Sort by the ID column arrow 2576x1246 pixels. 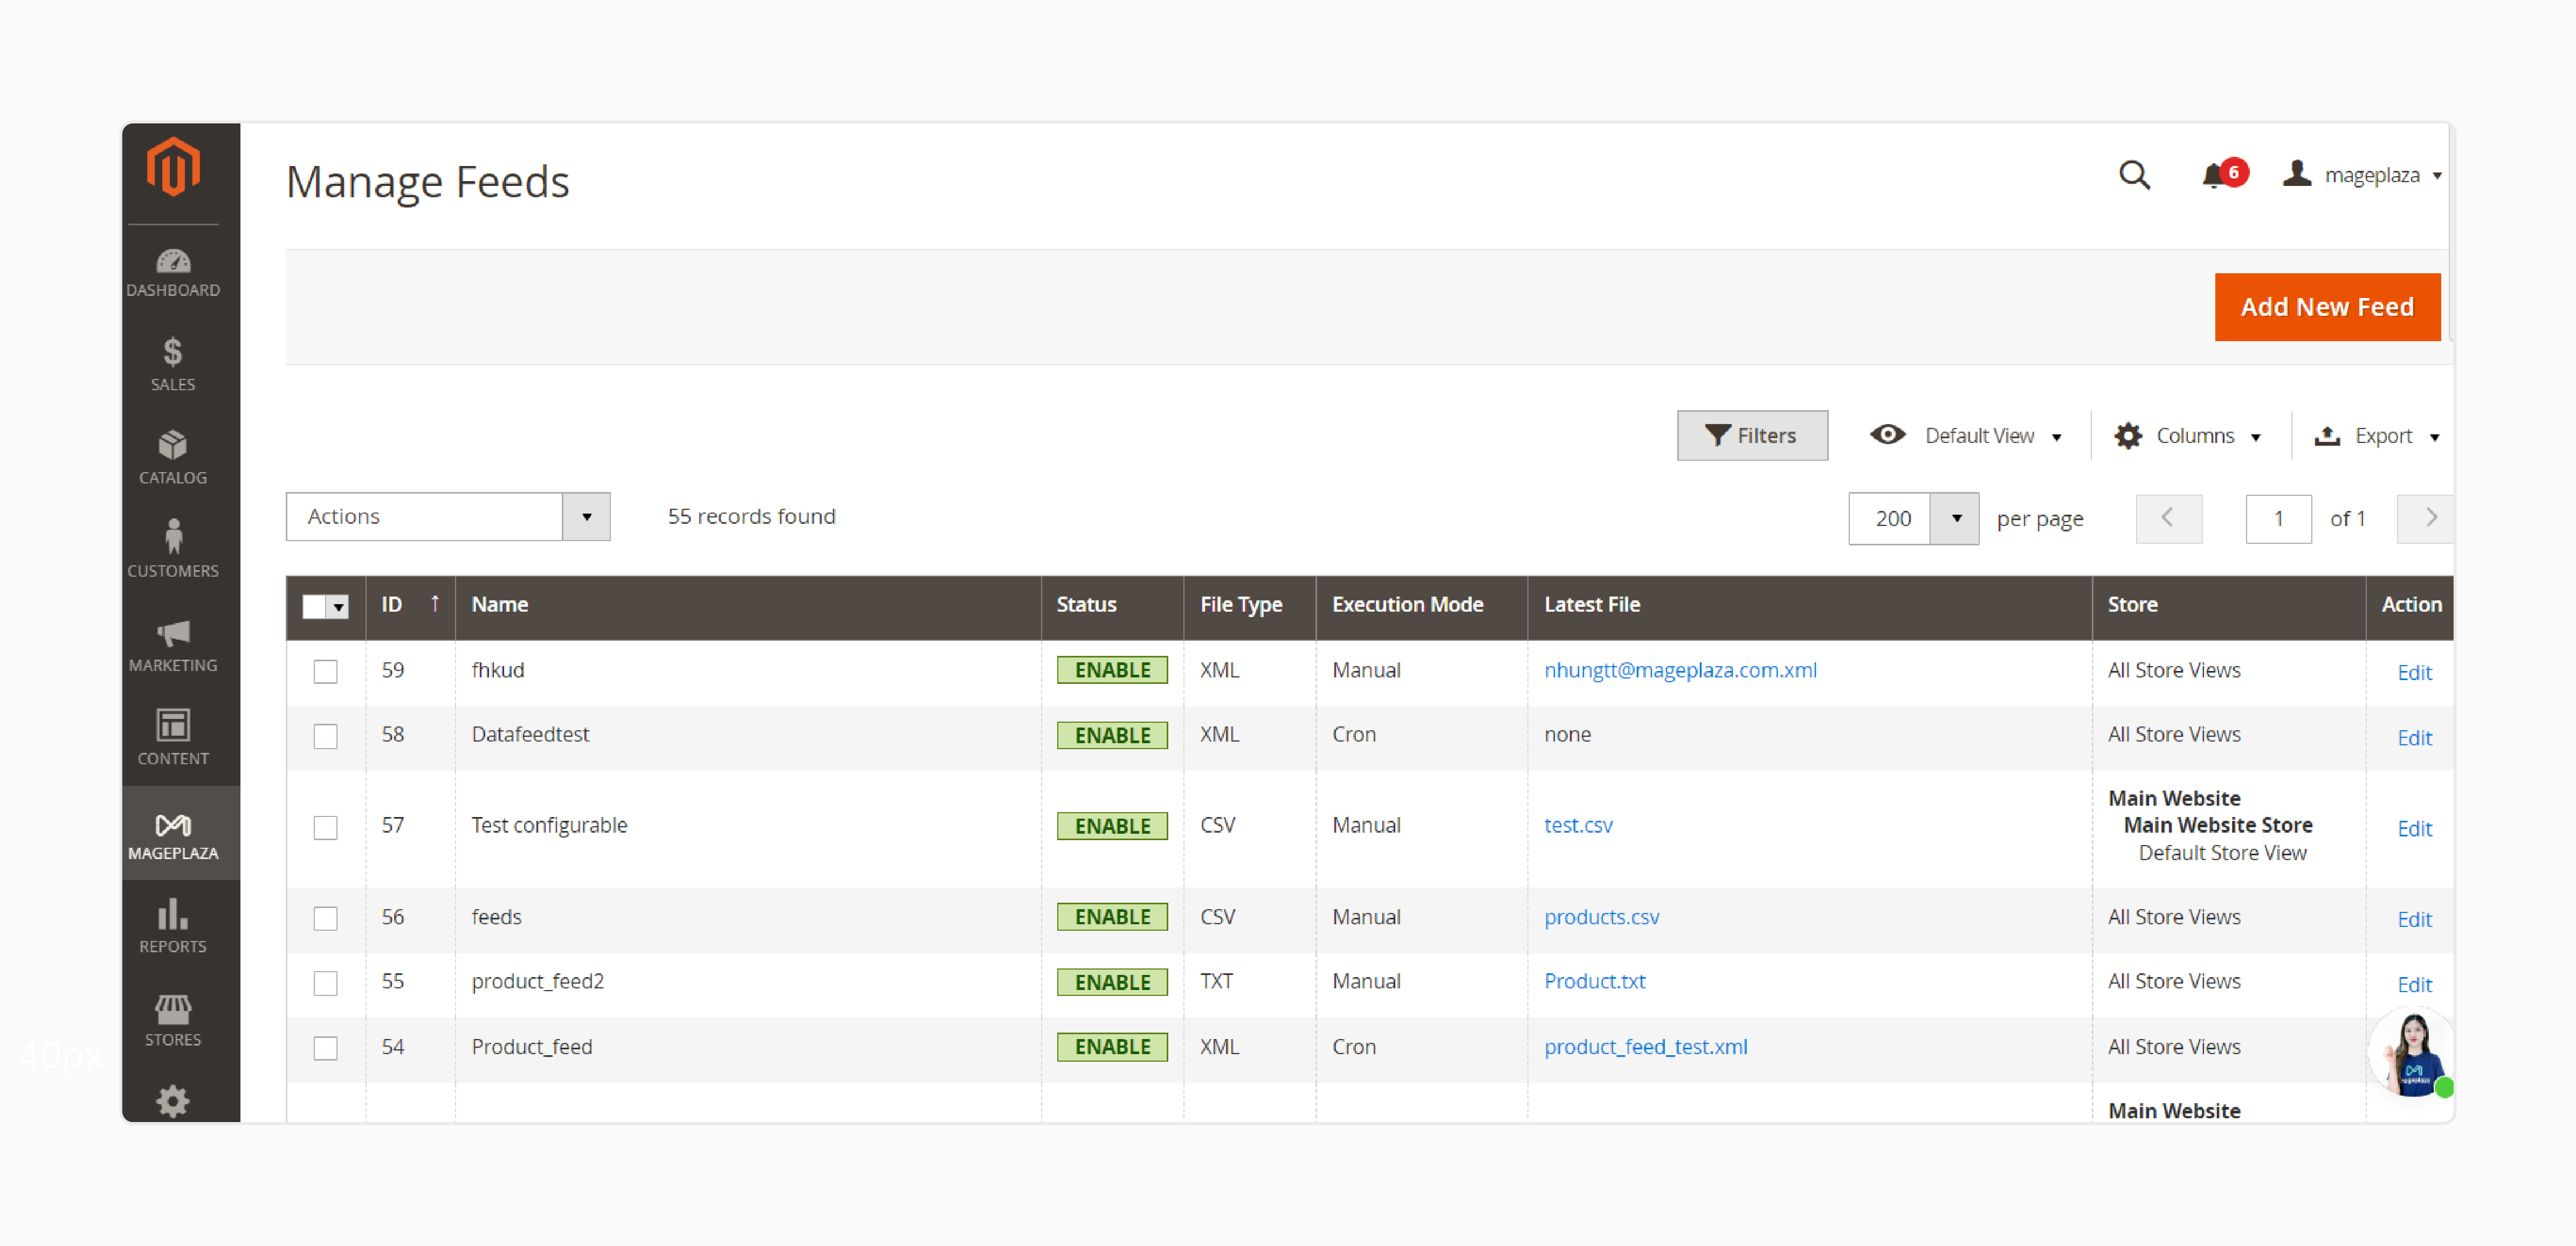(x=435, y=603)
